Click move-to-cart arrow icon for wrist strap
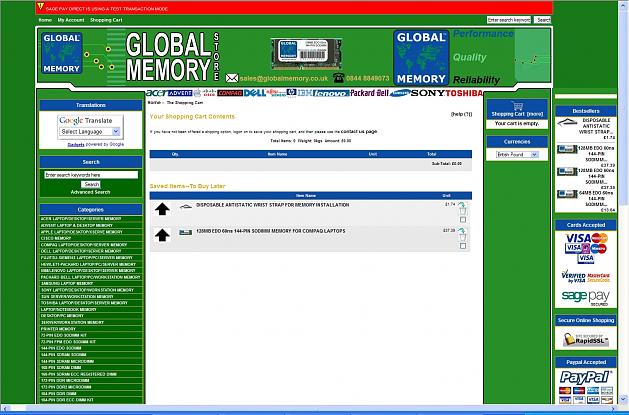This screenshot has height=415, width=629. pos(461,204)
